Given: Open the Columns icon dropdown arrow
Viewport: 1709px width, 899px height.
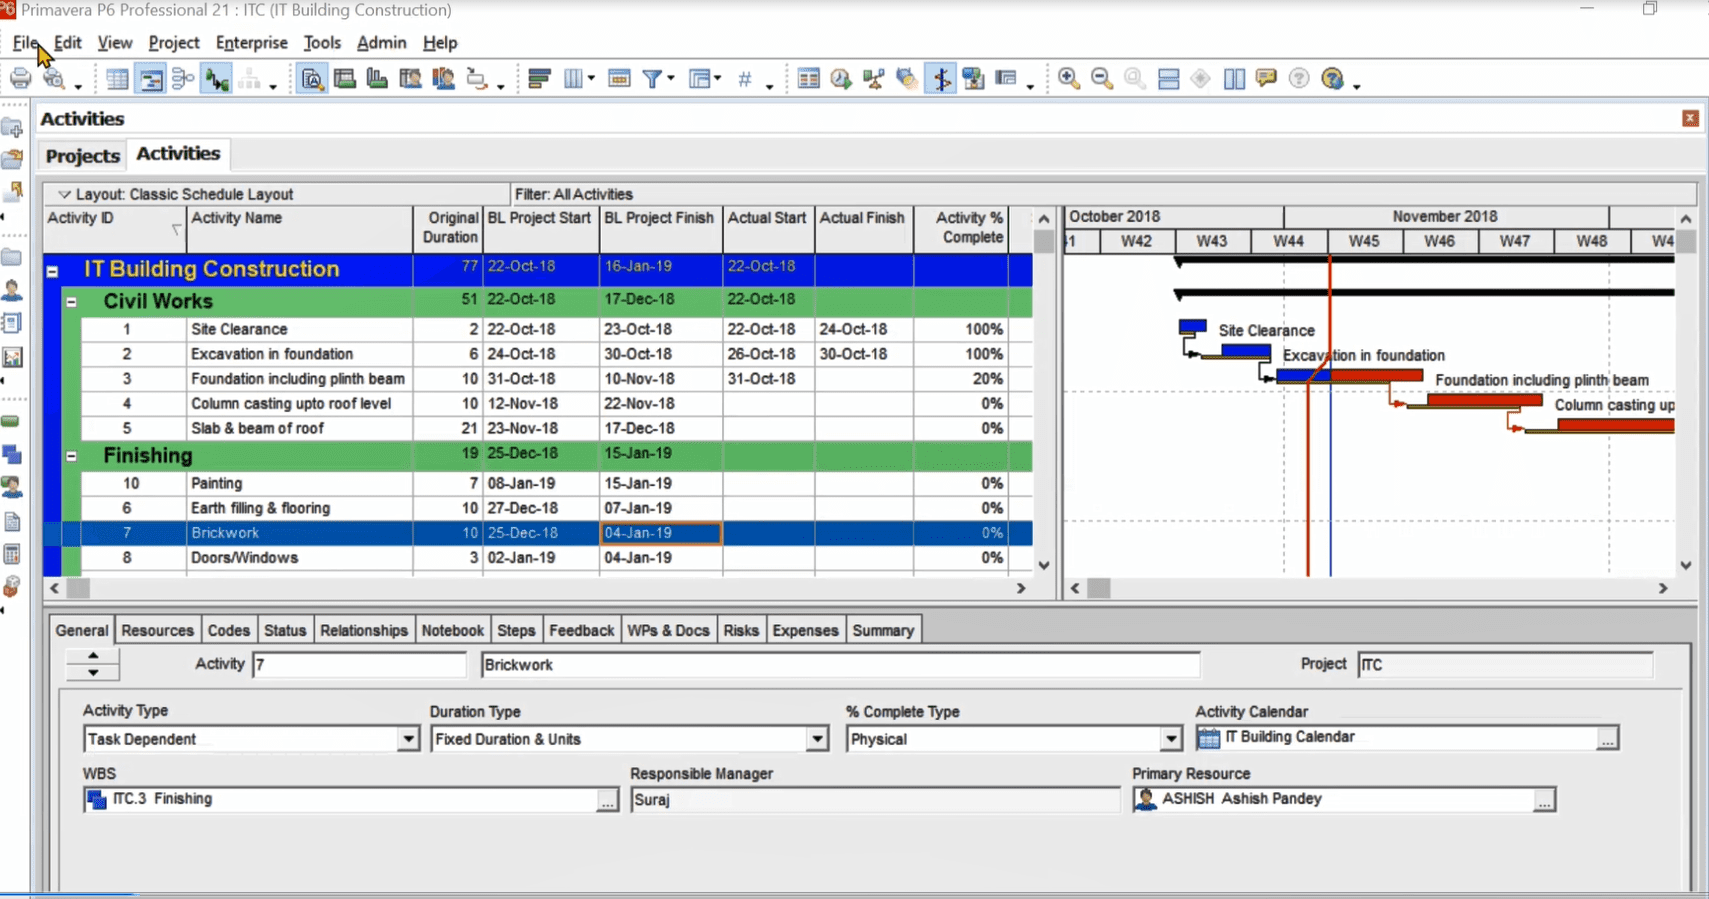Looking at the screenshot, I should click(592, 79).
